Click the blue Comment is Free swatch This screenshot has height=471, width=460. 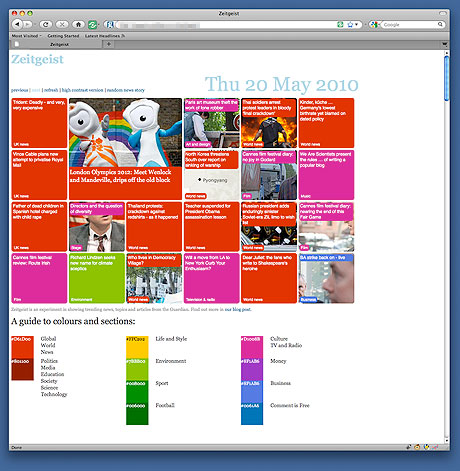click(252, 414)
